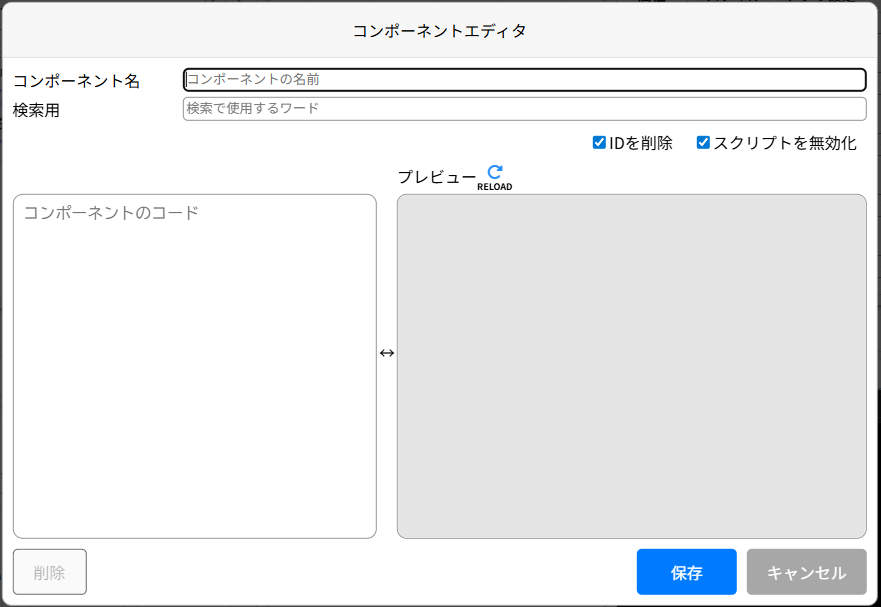Image resolution: width=881 pixels, height=607 pixels.
Task: Click inside the gray preview panel
Action: coord(632,365)
